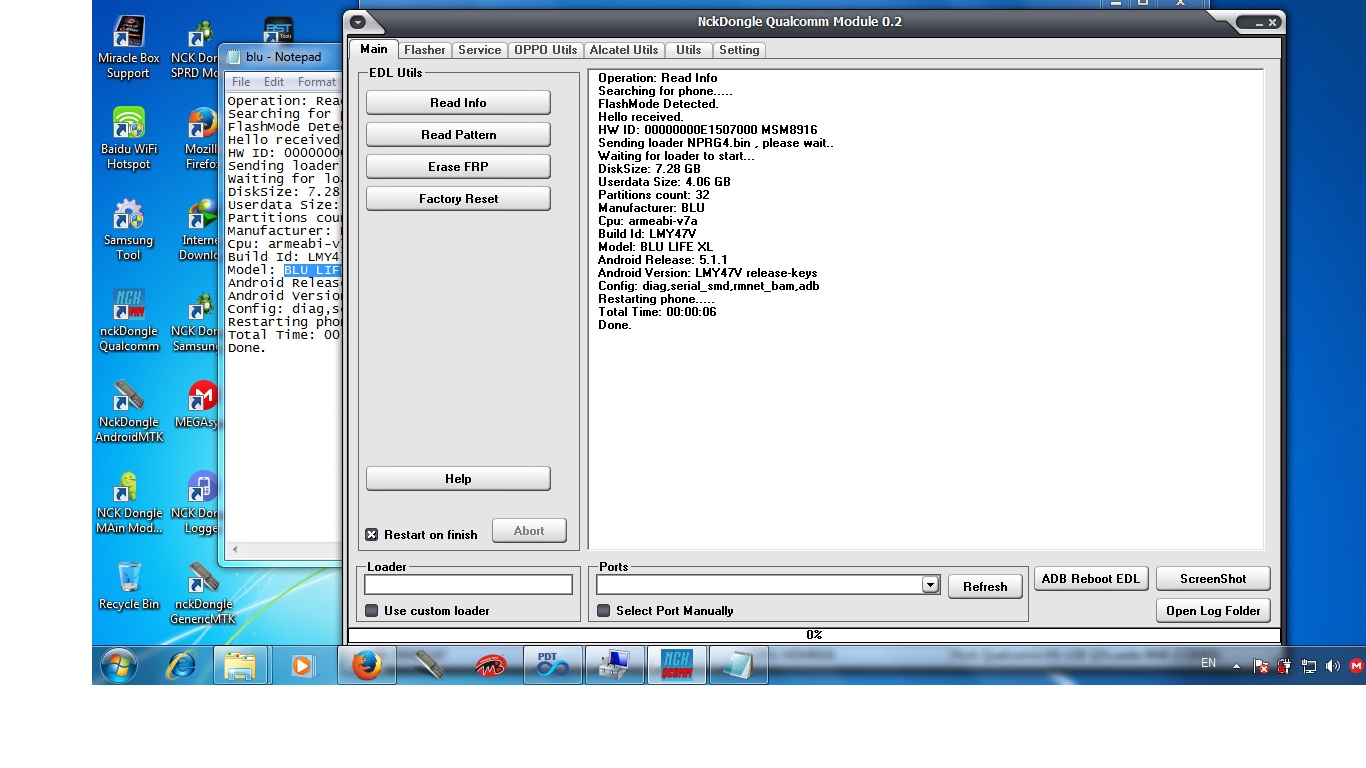Image resolution: width=1366 pixels, height=768 pixels.
Task: Click the EN language indicator in taskbar
Action: coord(1208,663)
